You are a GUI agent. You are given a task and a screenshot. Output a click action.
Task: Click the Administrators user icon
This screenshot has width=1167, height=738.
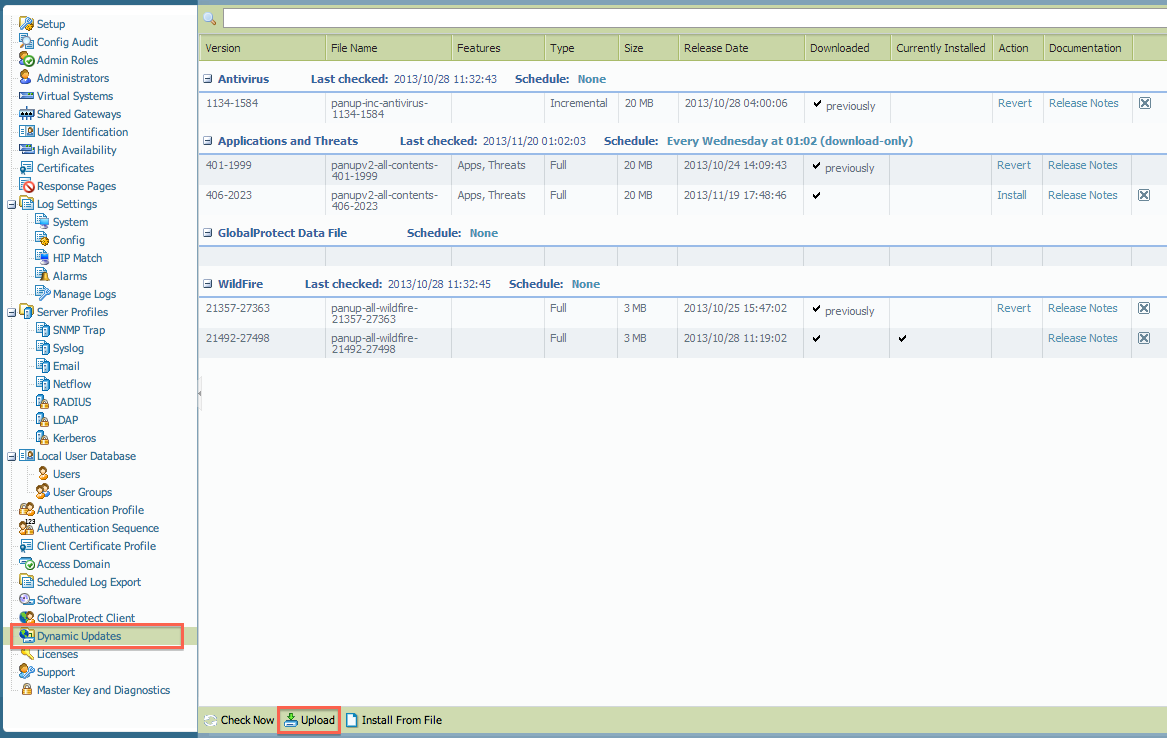point(26,77)
